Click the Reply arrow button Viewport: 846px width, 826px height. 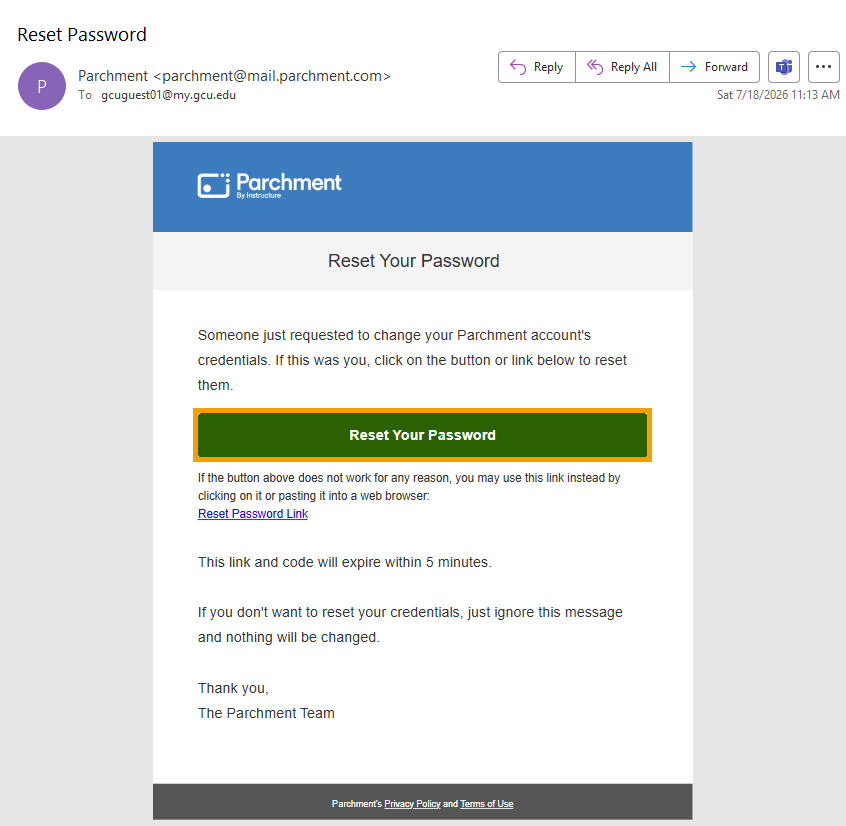click(537, 67)
